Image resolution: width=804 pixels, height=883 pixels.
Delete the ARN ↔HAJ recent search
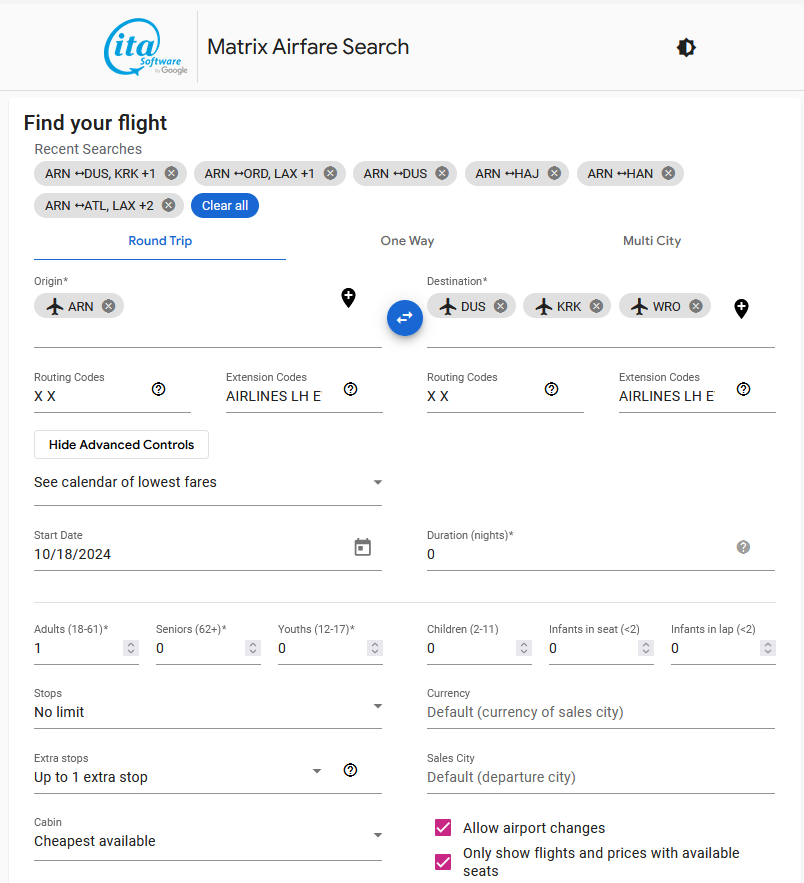[x=555, y=173]
